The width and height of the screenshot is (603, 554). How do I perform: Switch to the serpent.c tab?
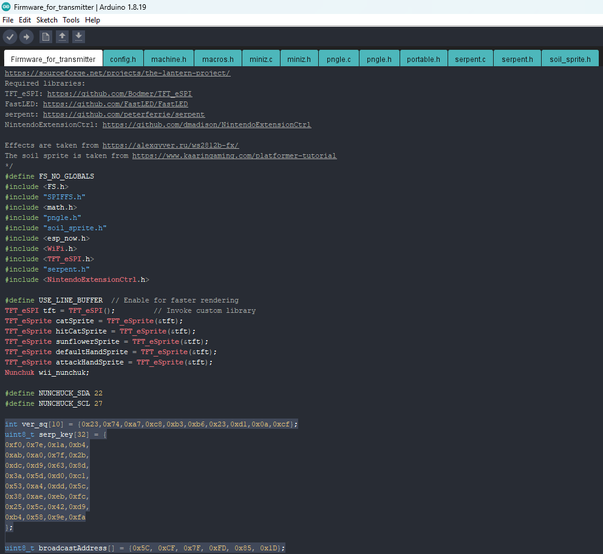pyautogui.click(x=470, y=59)
